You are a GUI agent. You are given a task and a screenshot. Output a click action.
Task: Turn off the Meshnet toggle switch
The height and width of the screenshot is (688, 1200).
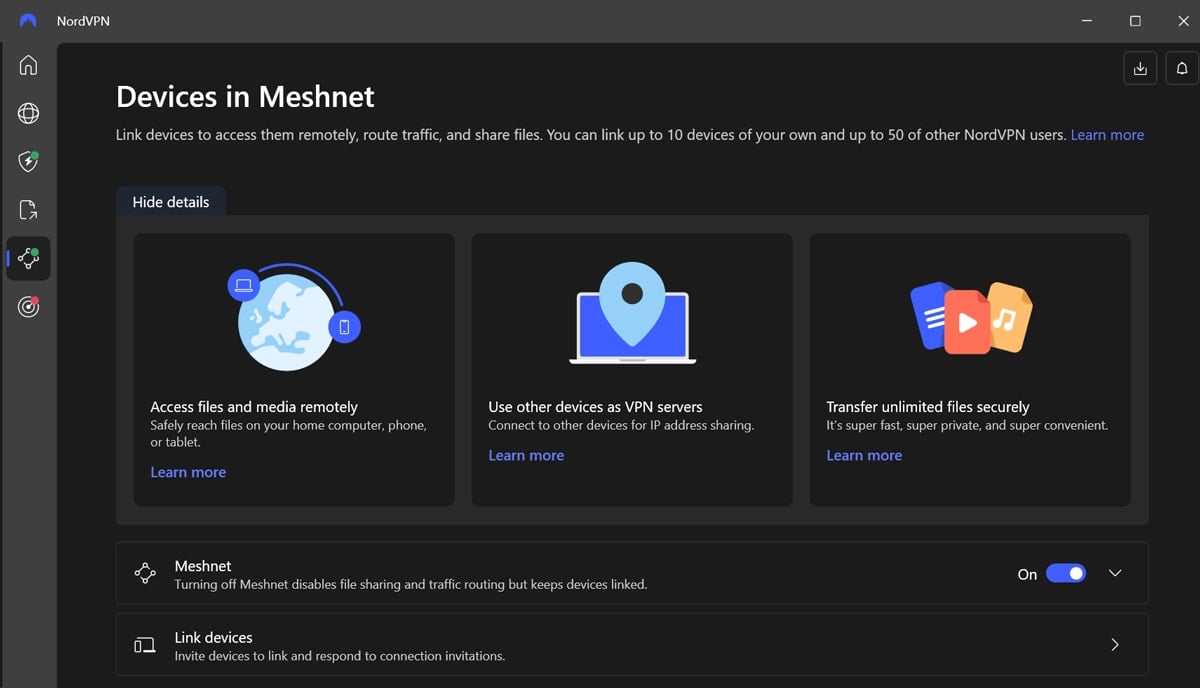click(1065, 574)
